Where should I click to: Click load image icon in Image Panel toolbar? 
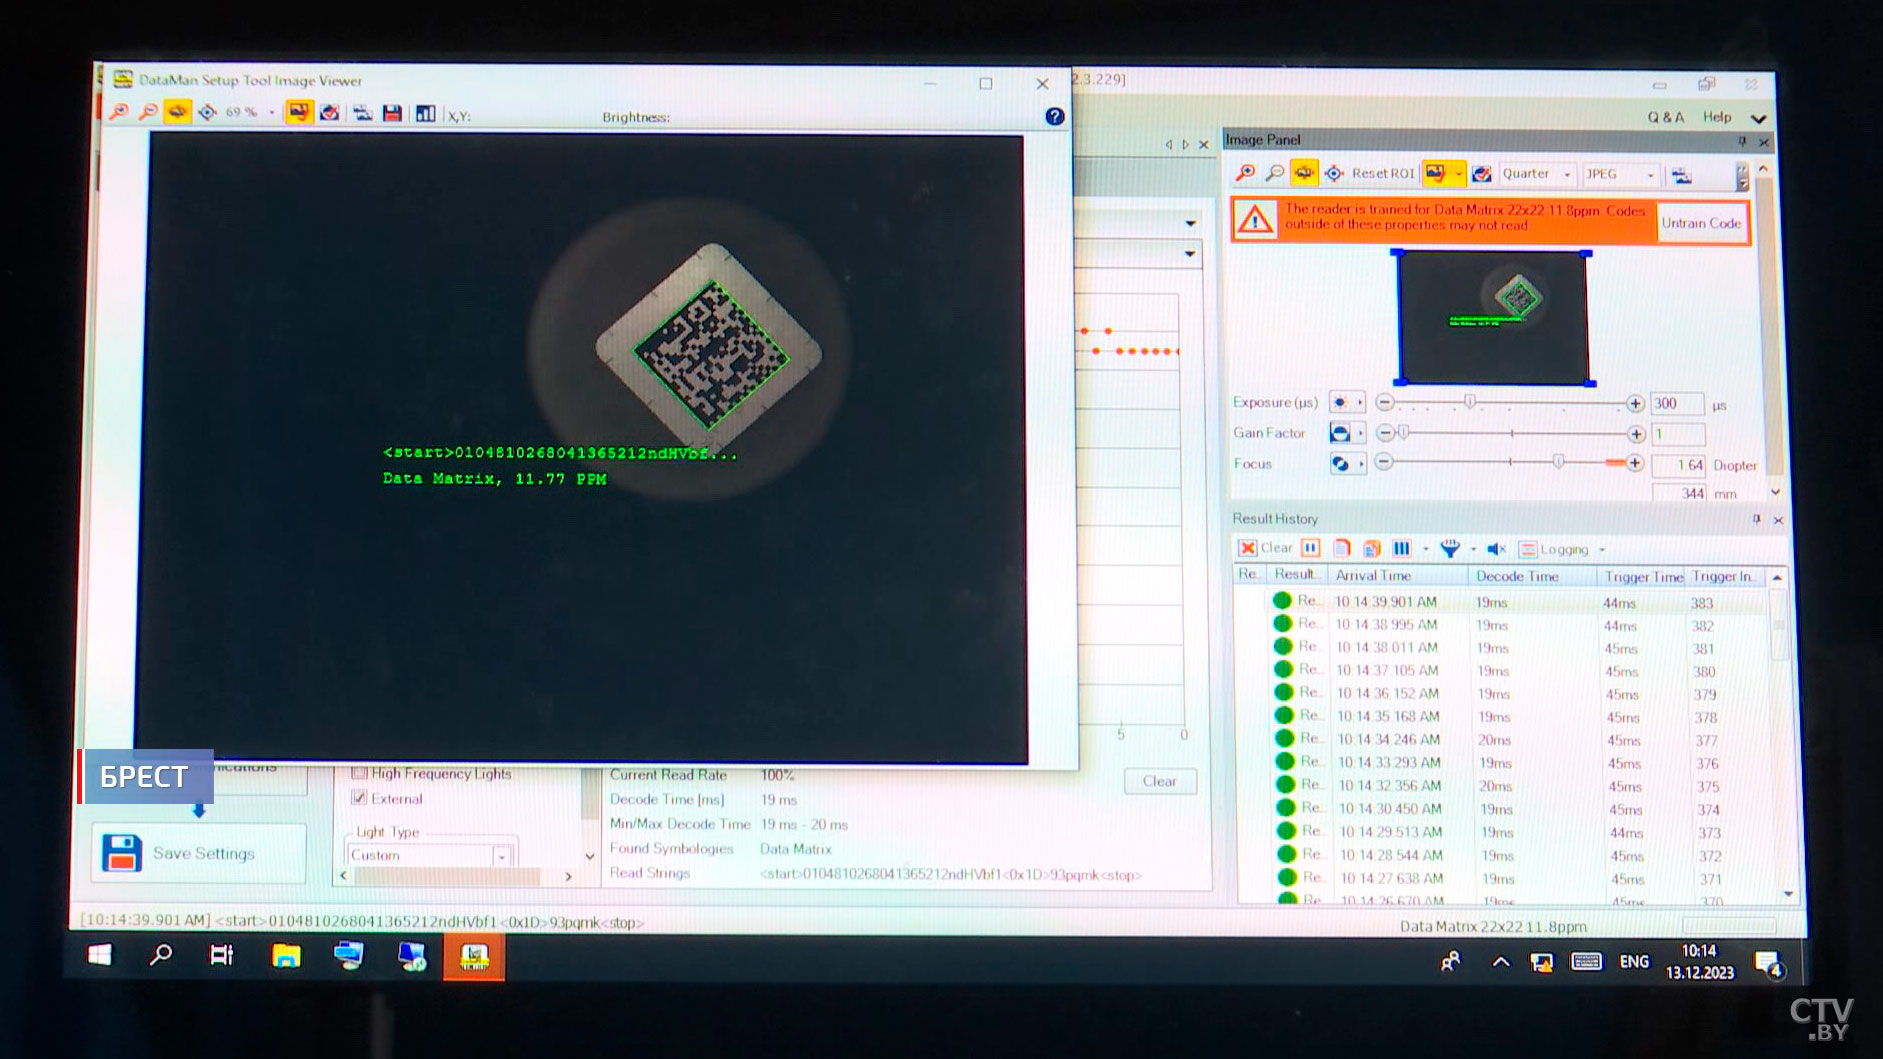(x=1682, y=176)
